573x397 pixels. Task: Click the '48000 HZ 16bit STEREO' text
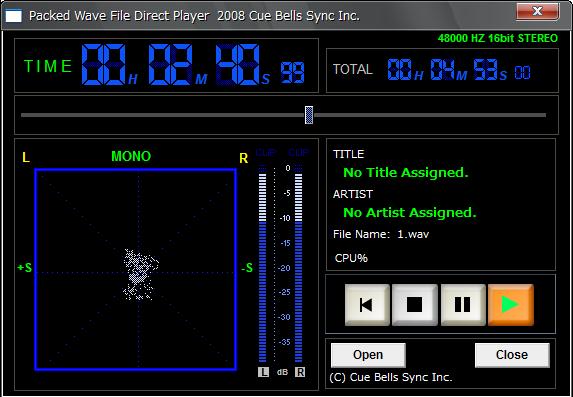498,38
